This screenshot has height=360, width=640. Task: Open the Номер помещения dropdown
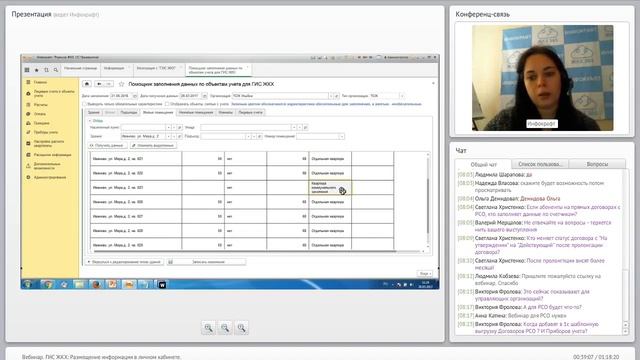pyautogui.click(x=342, y=136)
